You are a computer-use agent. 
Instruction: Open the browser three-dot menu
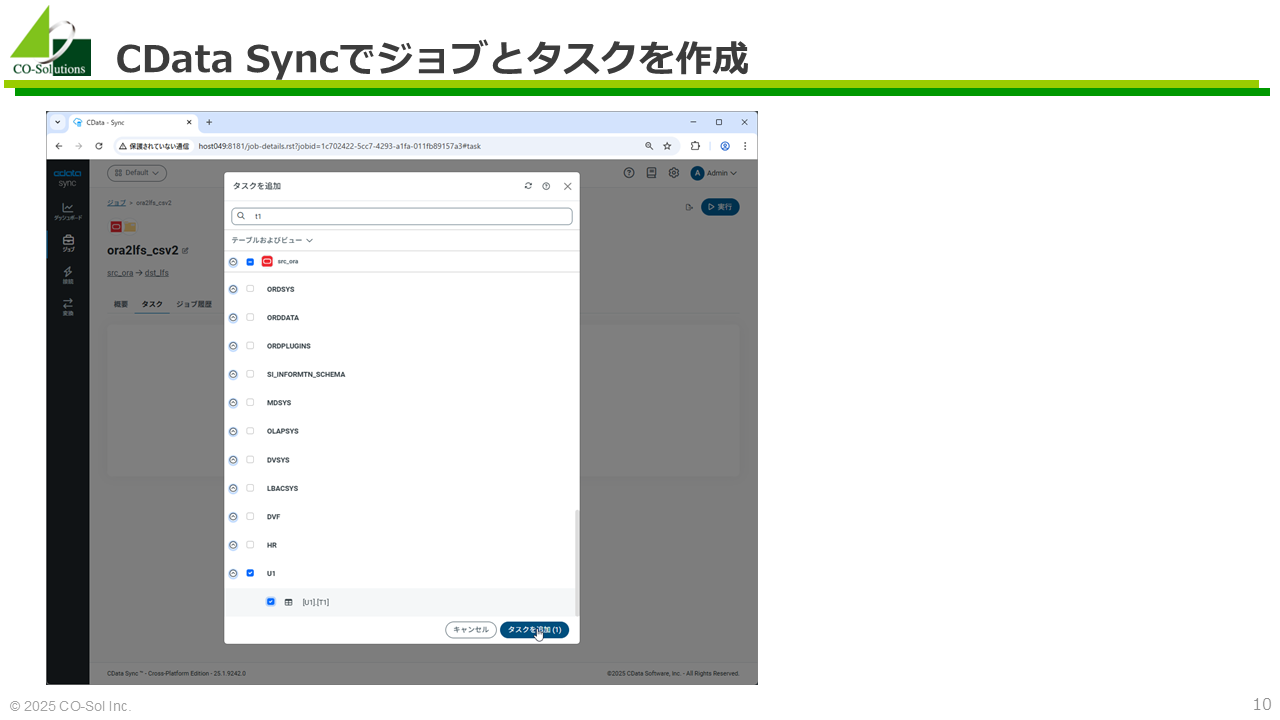(745, 146)
